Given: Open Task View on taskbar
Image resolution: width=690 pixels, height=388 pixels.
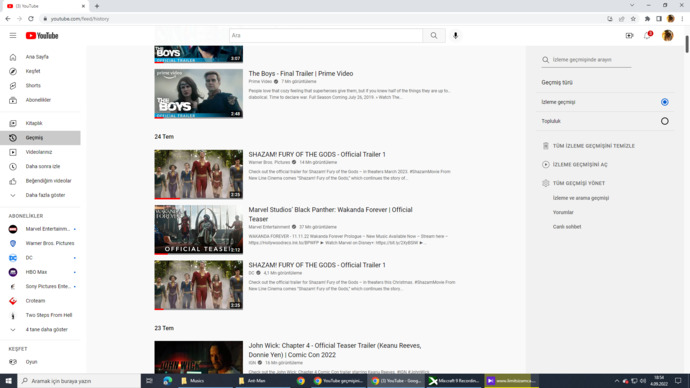Looking at the screenshot, I should click(150, 381).
